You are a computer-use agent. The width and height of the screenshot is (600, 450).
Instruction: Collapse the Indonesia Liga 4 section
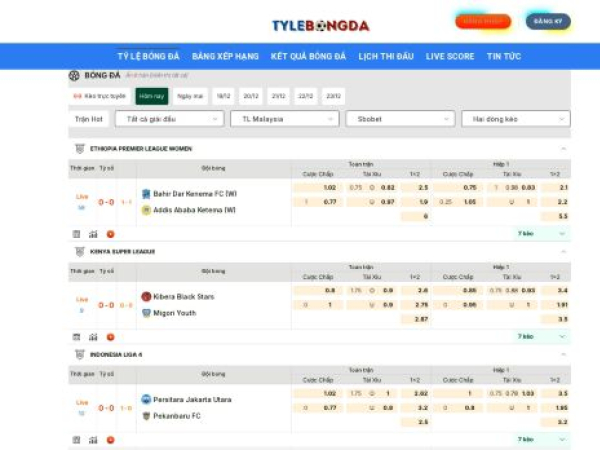pos(562,354)
